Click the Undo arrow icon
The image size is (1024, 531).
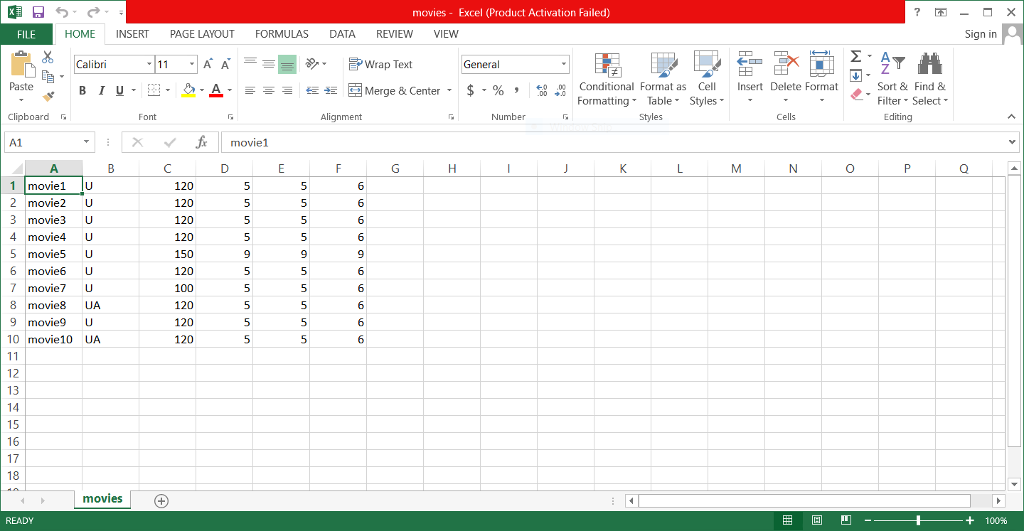(62, 12)
